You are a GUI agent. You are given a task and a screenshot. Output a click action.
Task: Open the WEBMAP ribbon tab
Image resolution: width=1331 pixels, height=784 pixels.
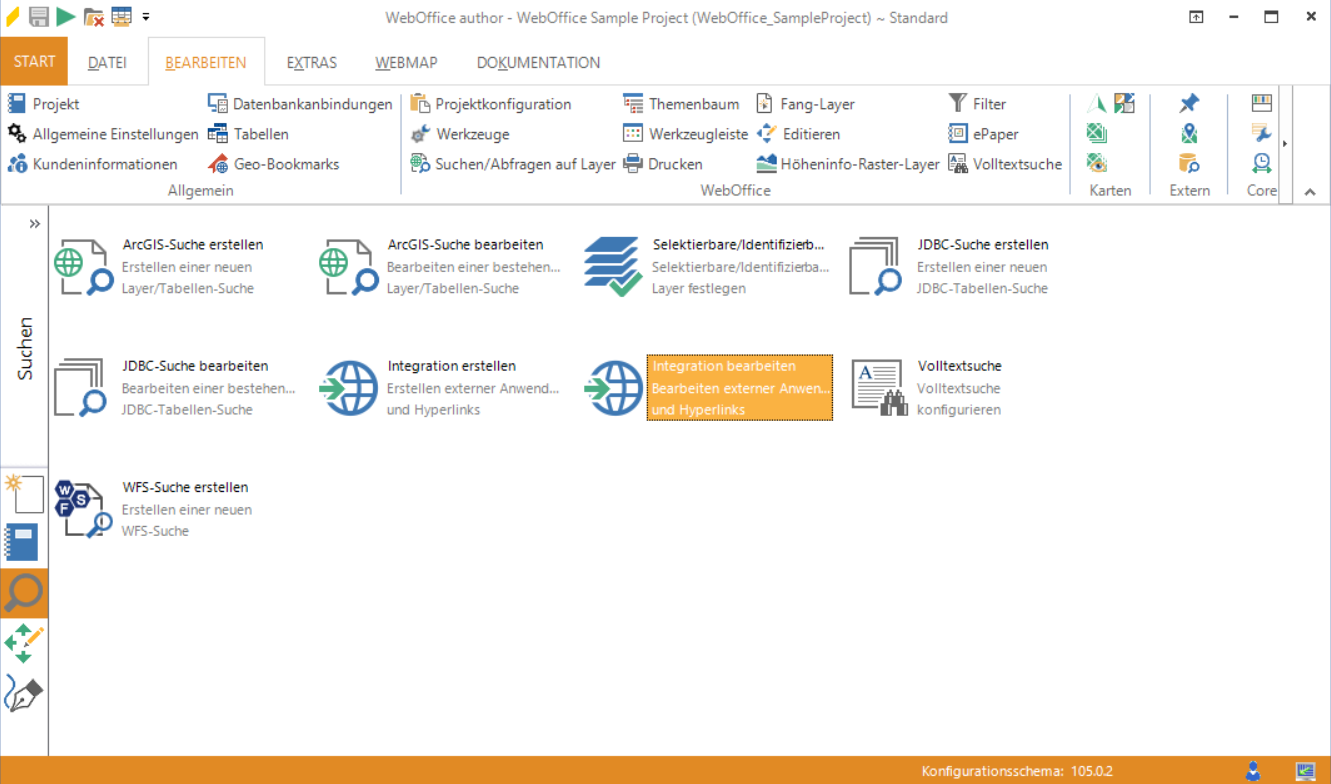[x=405, y=61]
